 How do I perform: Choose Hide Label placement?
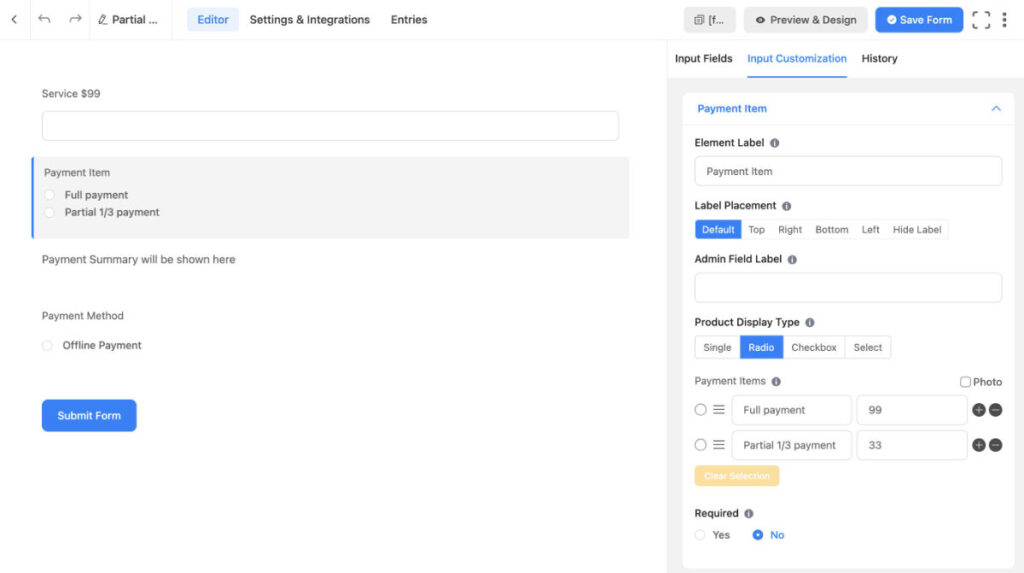[x=917, y=229]
